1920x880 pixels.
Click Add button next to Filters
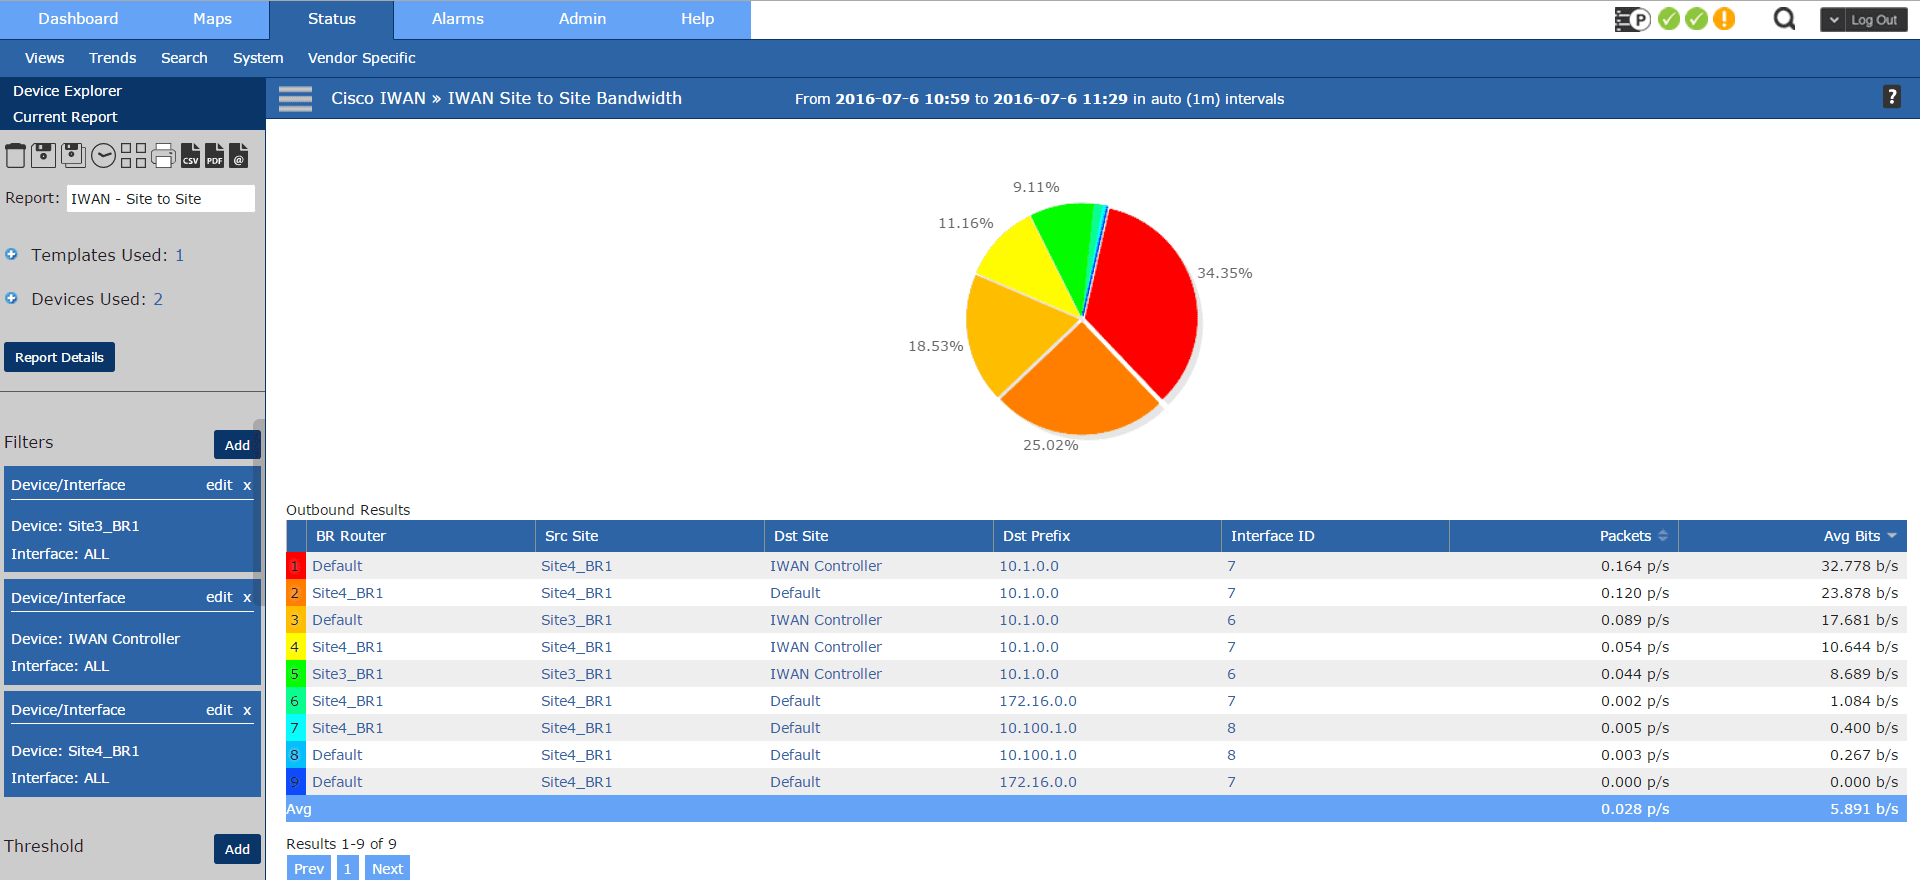(x=237, y=445)
